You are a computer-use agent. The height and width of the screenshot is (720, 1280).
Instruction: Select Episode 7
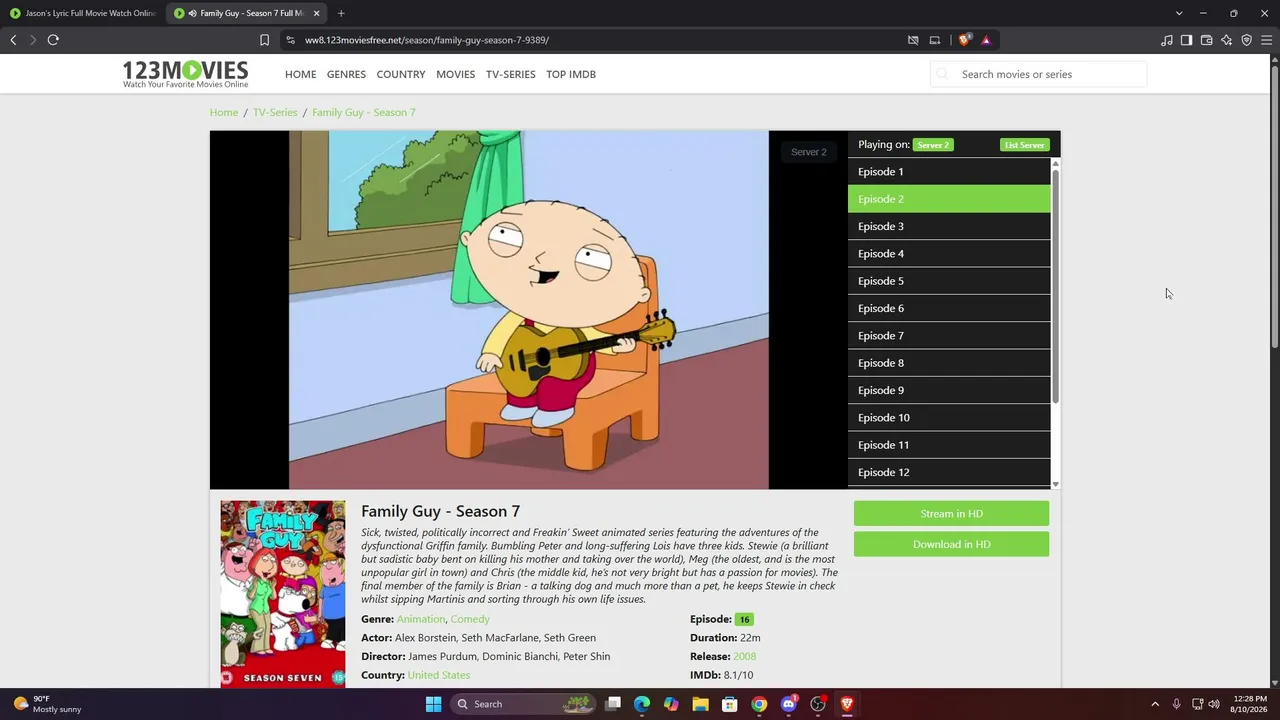[x=949, y=336]
